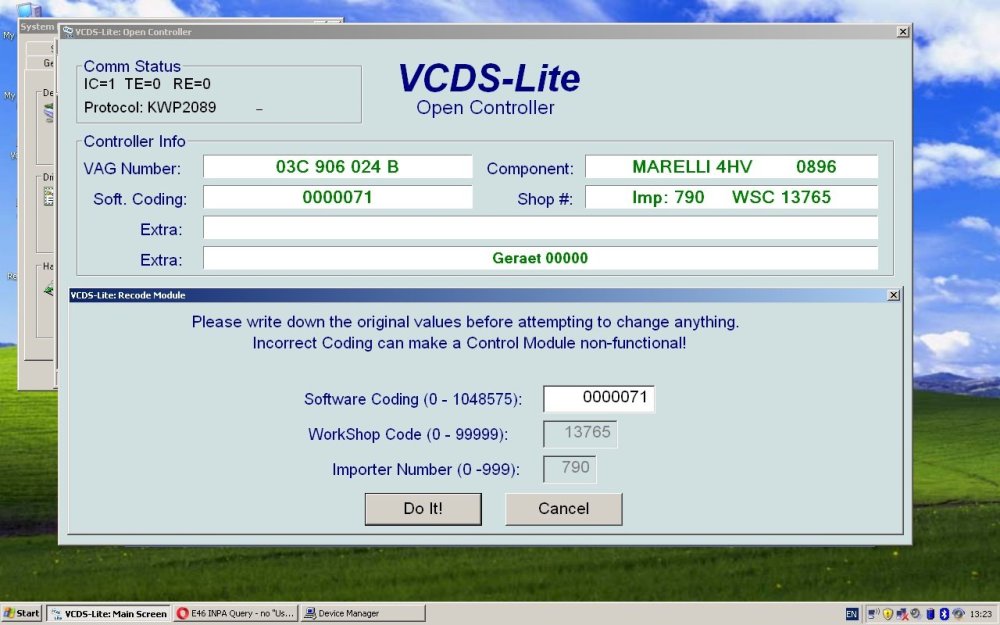This screenshot has height=625, width=1000.
Task: Click the WorkShop Code field showing 13765
Action: coord(580,434)
